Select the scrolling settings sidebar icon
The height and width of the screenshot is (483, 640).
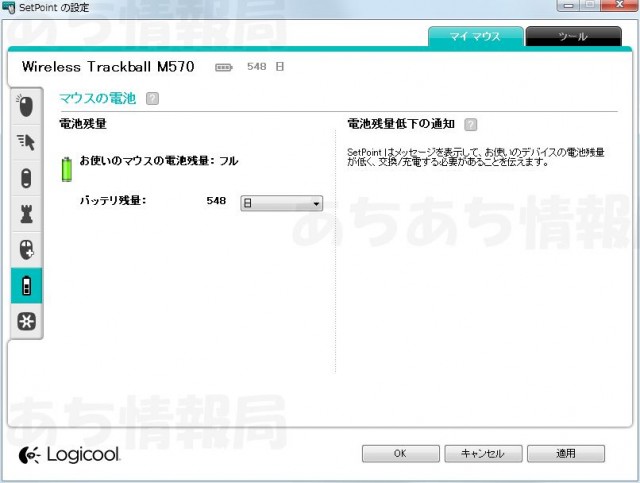click(25, 178)
